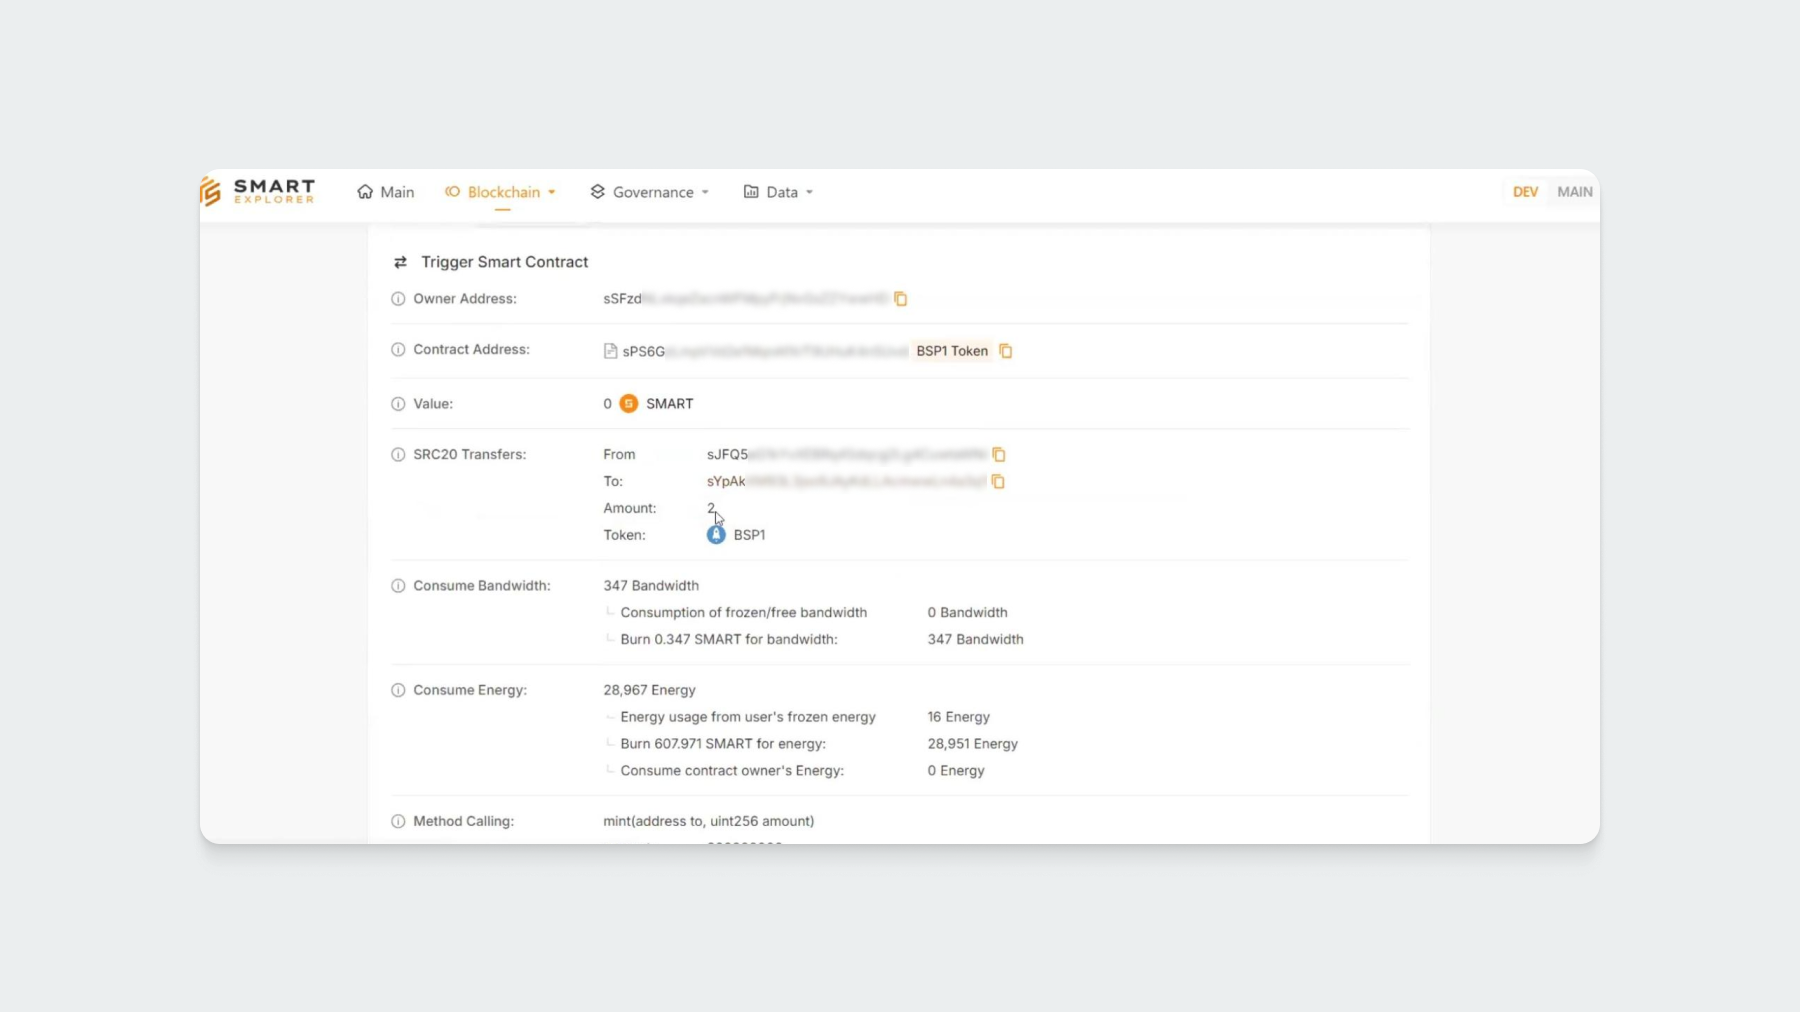
Task: Click the info icon beside Method Calling
Action: [398, 821]
